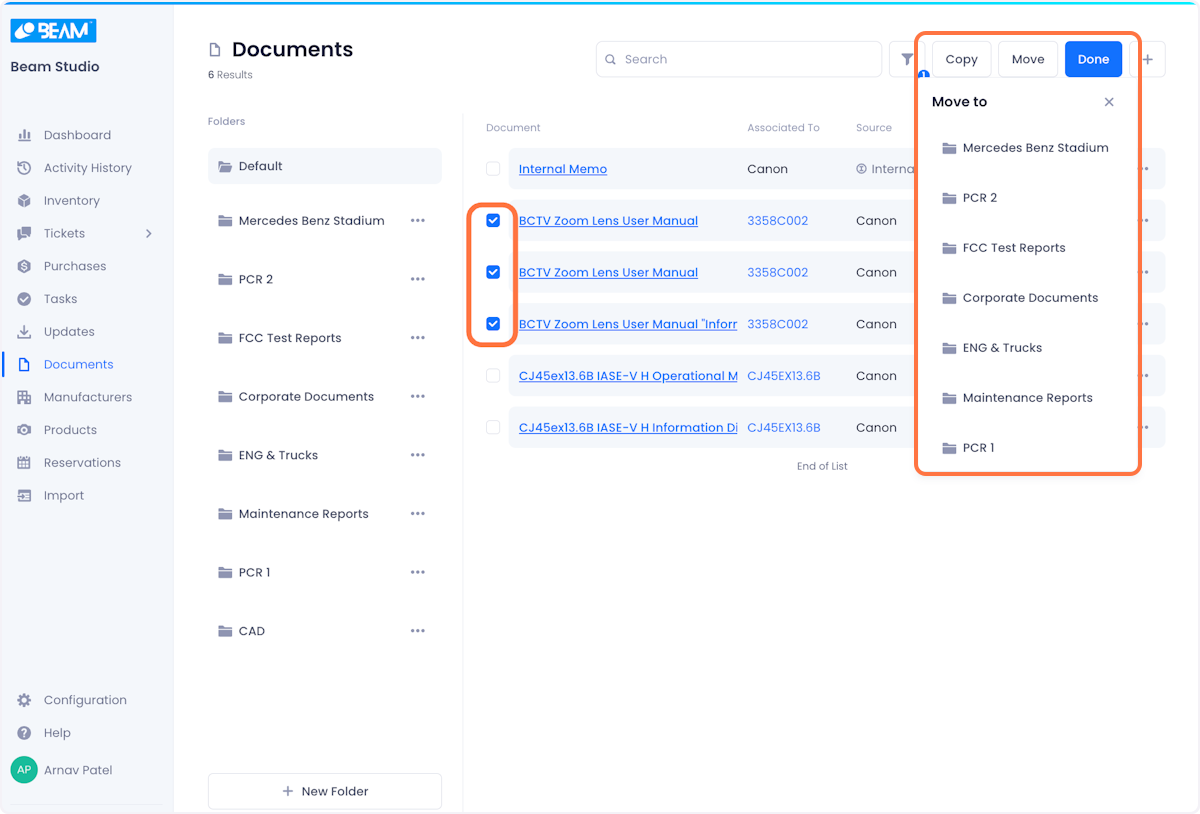
Task: Open options for PCR 2 folder
Action: point(418,279)
